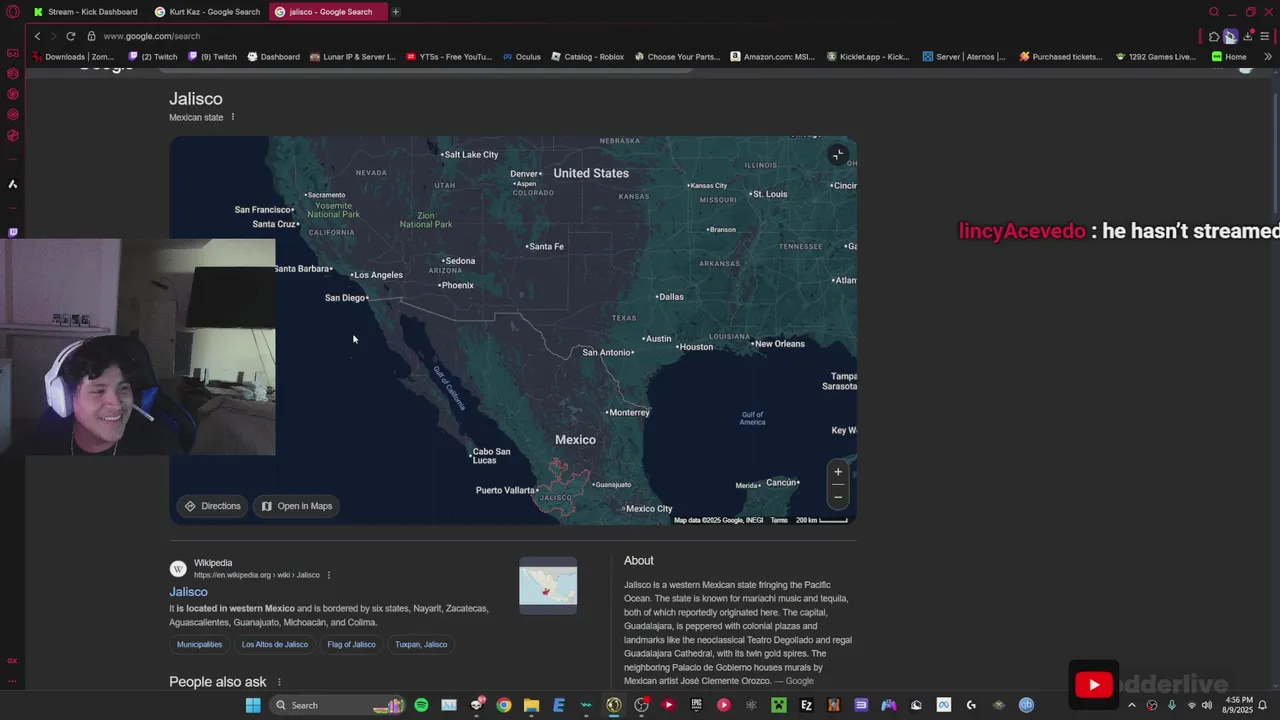
Task: Go back with the browser back arrow
Action: tap(37, 36)
